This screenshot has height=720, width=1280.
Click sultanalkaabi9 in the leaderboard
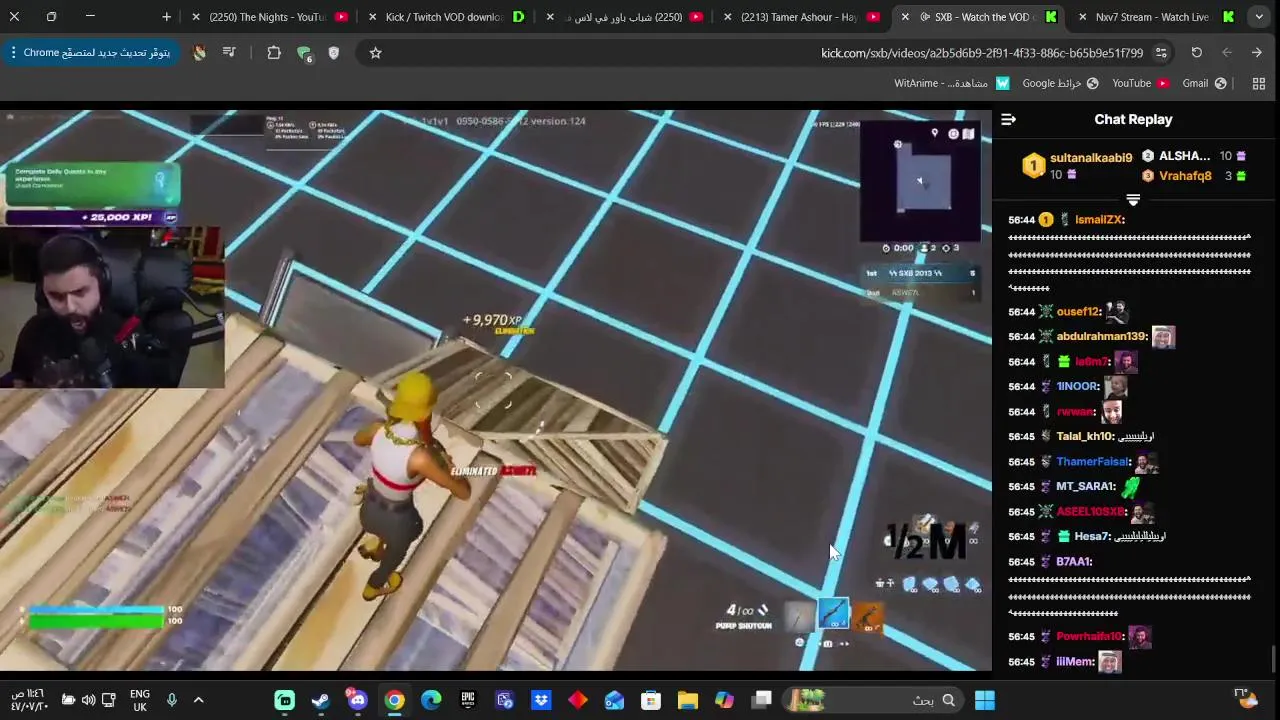(1091, 158)
